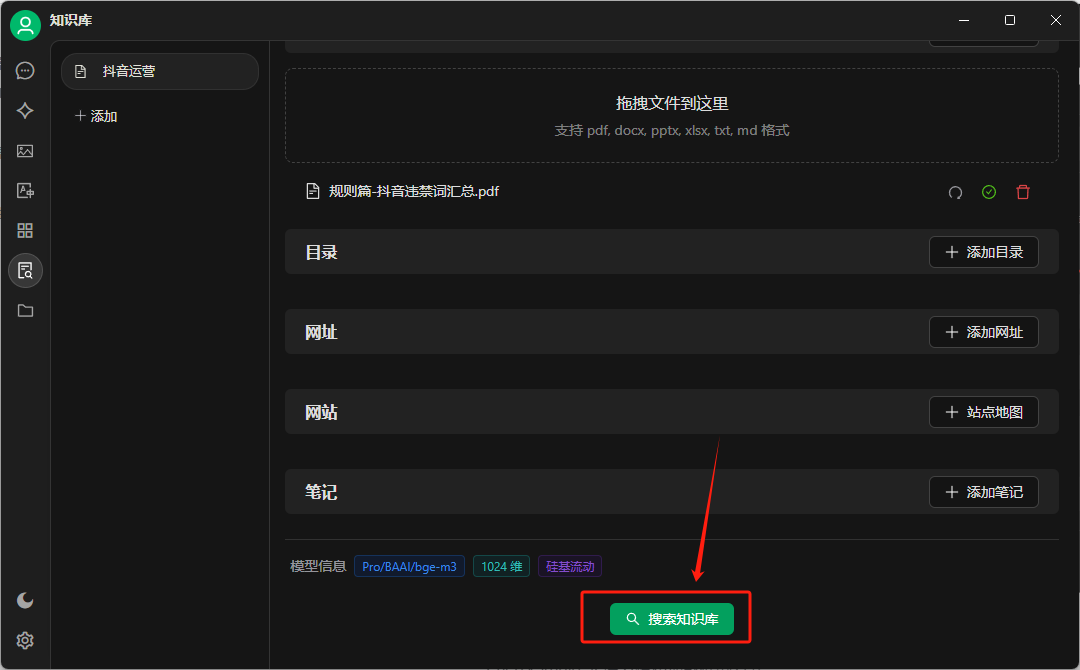Click 添加 to create a knowledge base
The height and width of the screenshot is (670, 1080).
click(x=97, y=116)
